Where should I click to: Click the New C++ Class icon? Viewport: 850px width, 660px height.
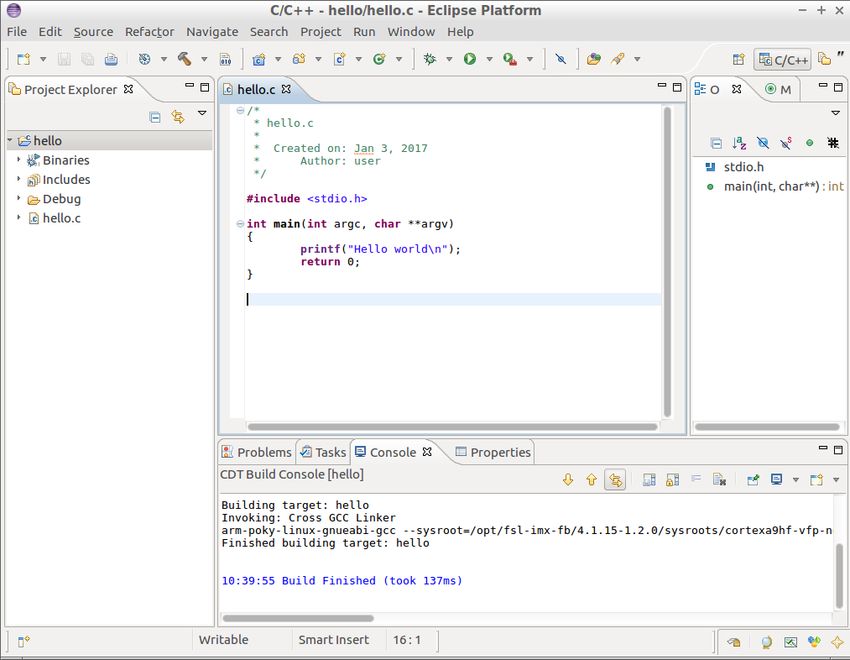379,59
